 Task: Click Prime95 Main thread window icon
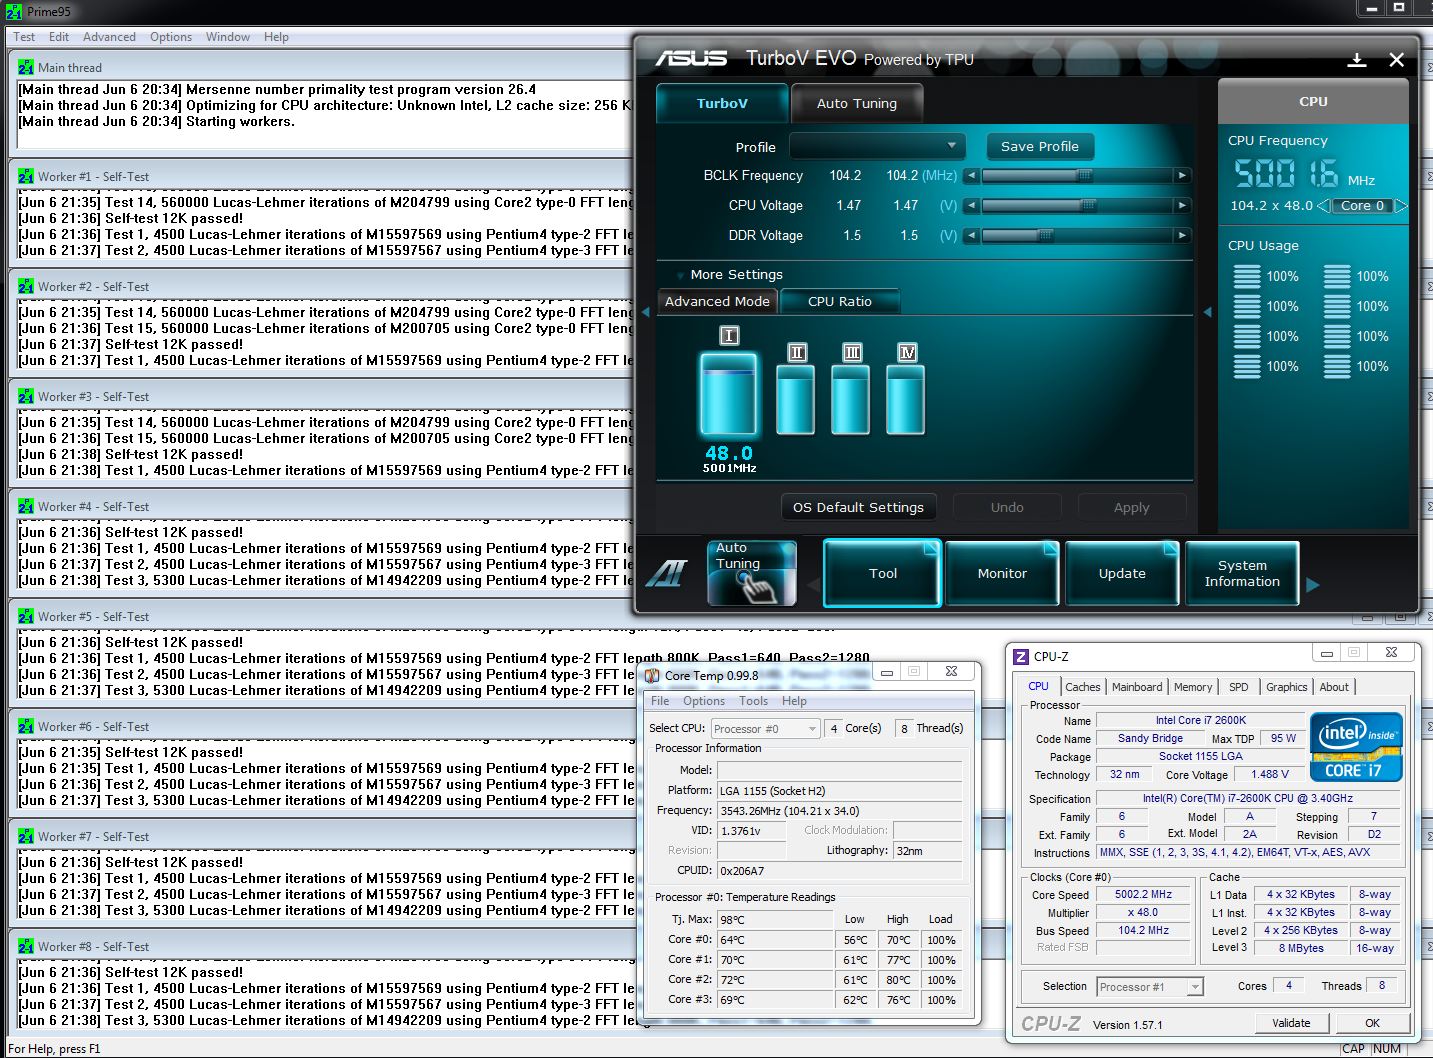[26, 67]
